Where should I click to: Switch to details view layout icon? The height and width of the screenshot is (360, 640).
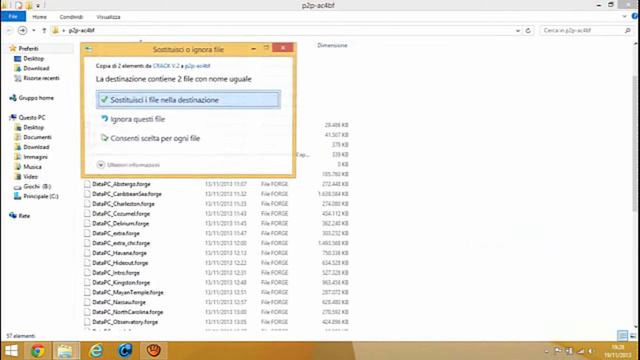click(622, 336)
